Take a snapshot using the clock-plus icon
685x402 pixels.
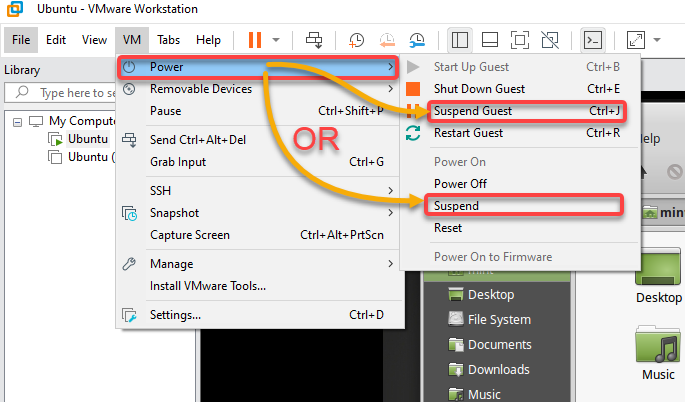tap(356, 40)
